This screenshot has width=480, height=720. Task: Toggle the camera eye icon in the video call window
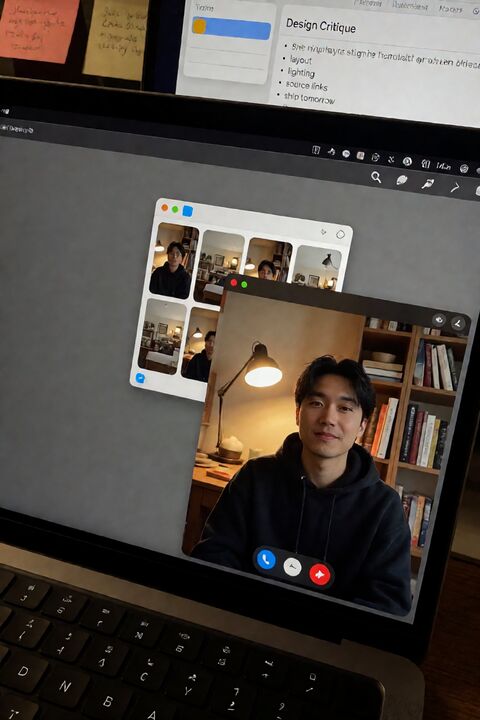[440, 320]
